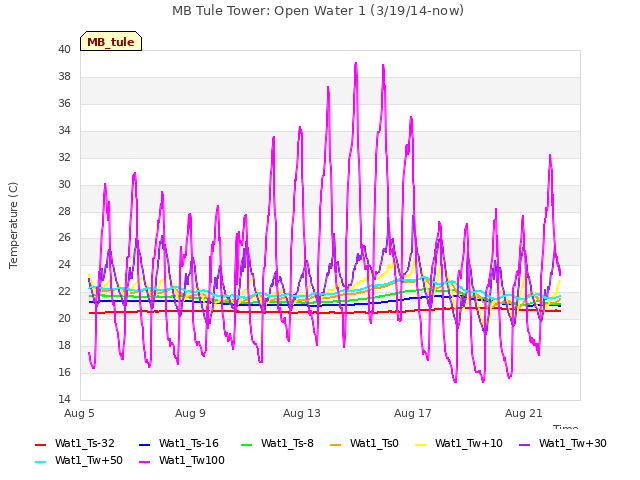Click the Aug 21 x-axis label
The height and width of the screenshot is (480, 640).
click(524, 413)
